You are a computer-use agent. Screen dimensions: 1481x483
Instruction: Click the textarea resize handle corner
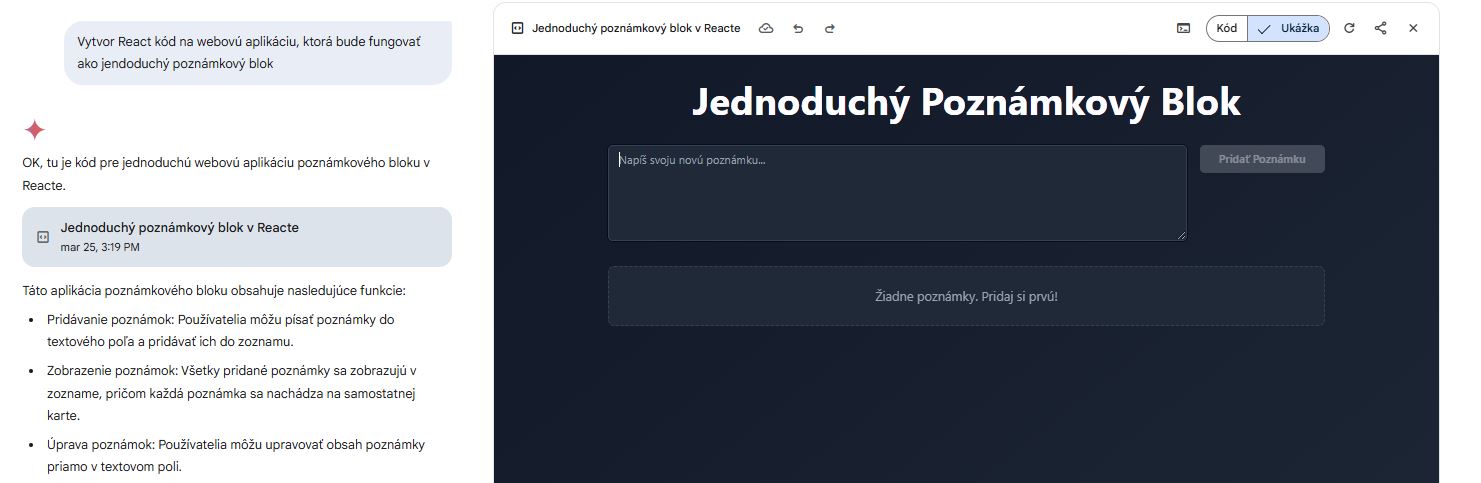pos(1181,235)
